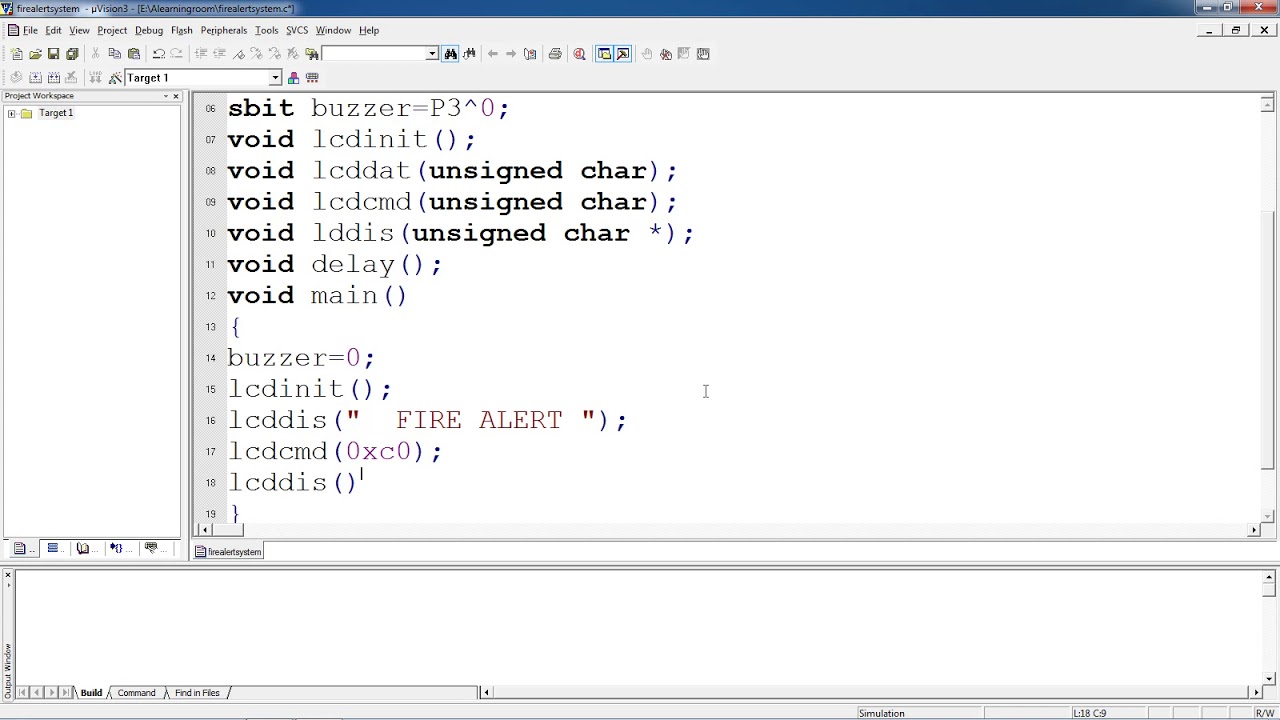
Task: Click the Redo arrow icon
Action: (x=176, y=54)
